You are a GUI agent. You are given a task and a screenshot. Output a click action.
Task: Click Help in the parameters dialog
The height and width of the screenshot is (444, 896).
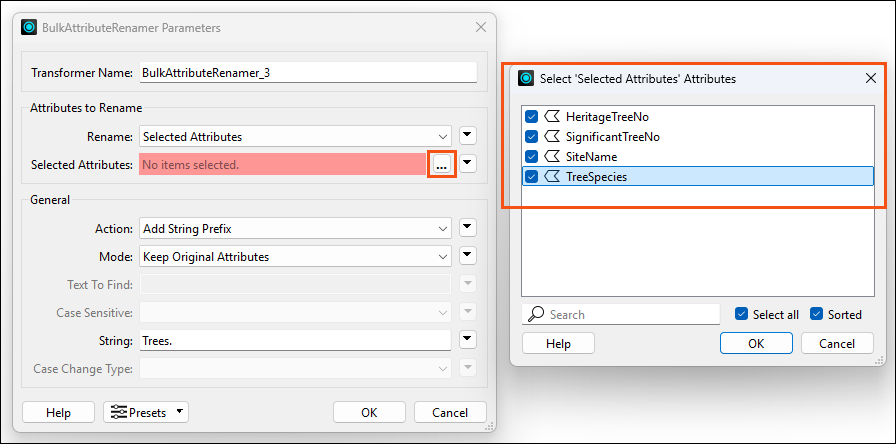pos(58,413)
